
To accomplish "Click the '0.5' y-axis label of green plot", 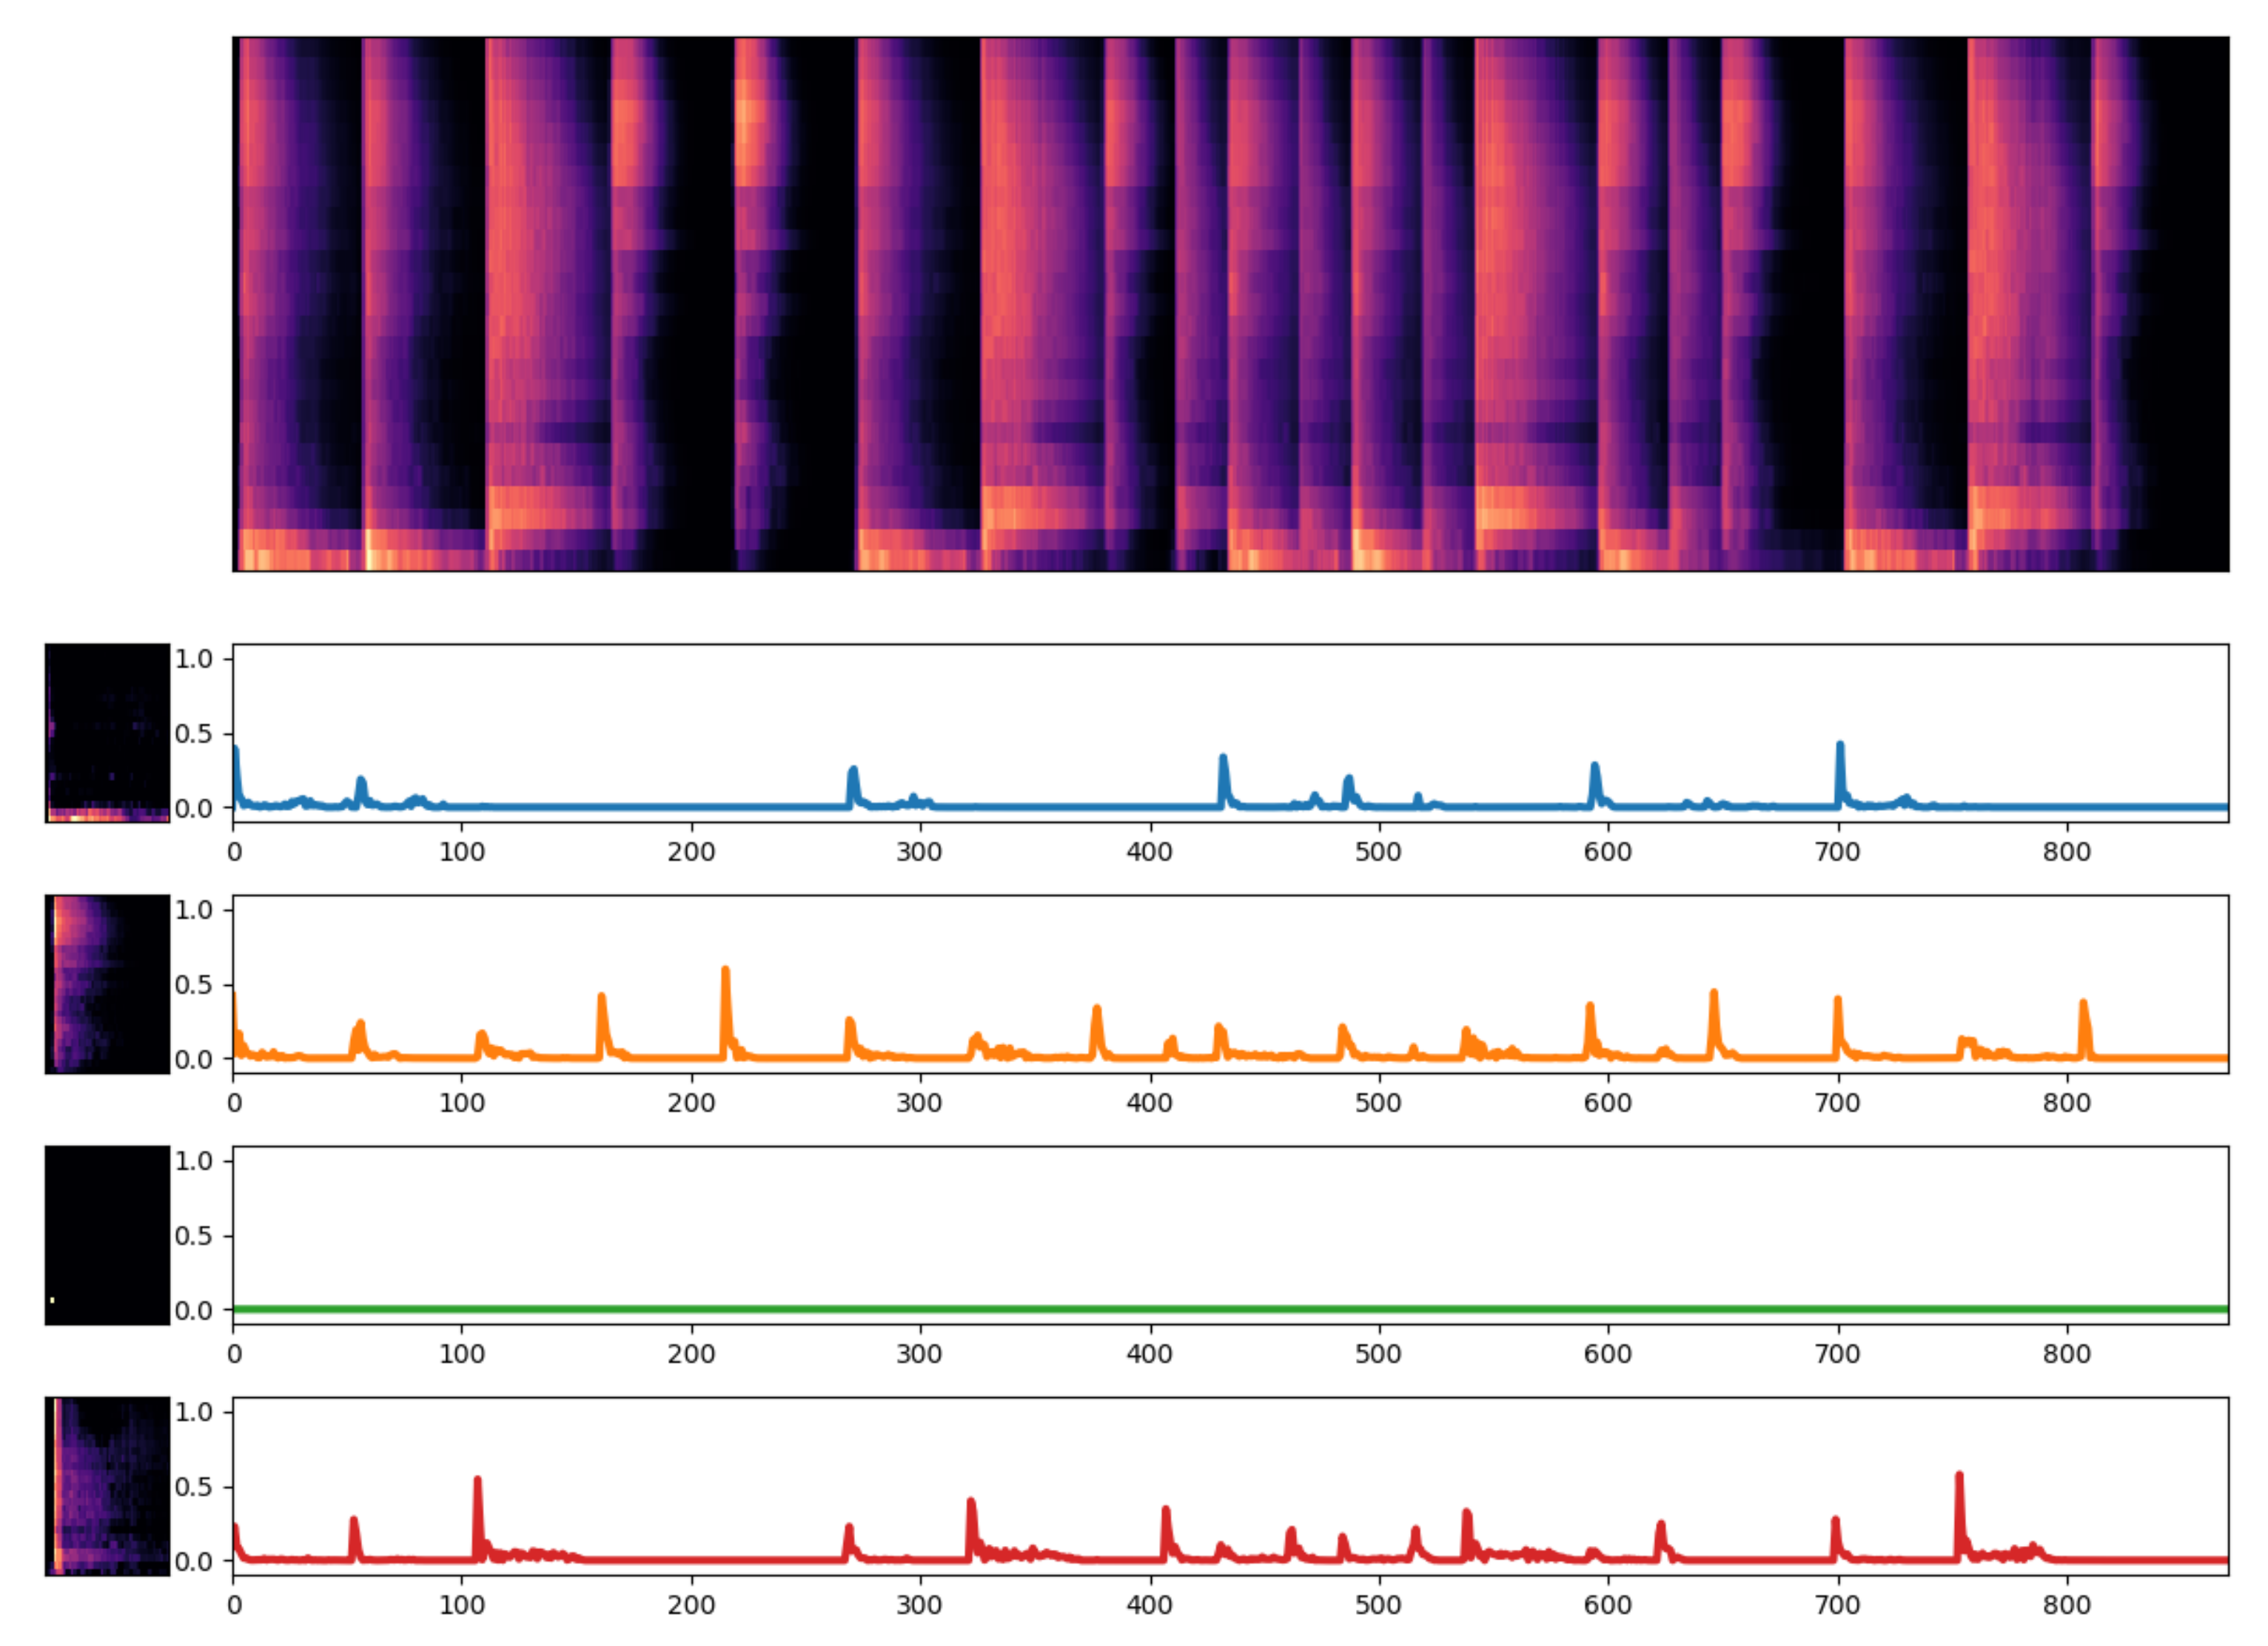I will tap(193, 1236).
